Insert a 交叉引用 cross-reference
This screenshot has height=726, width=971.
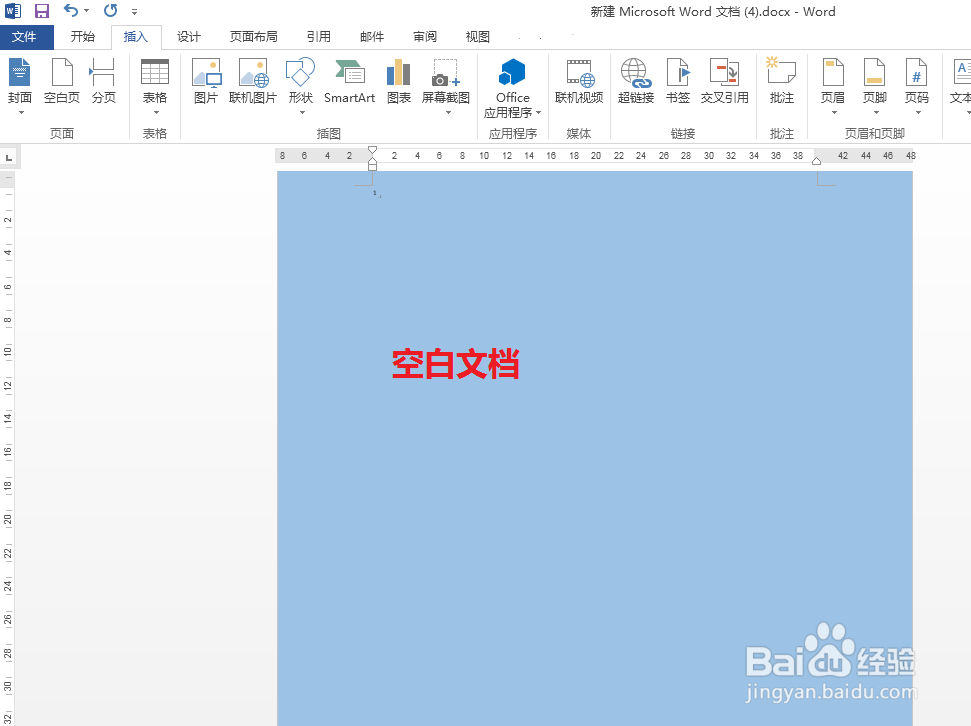(x=725, y=81)
